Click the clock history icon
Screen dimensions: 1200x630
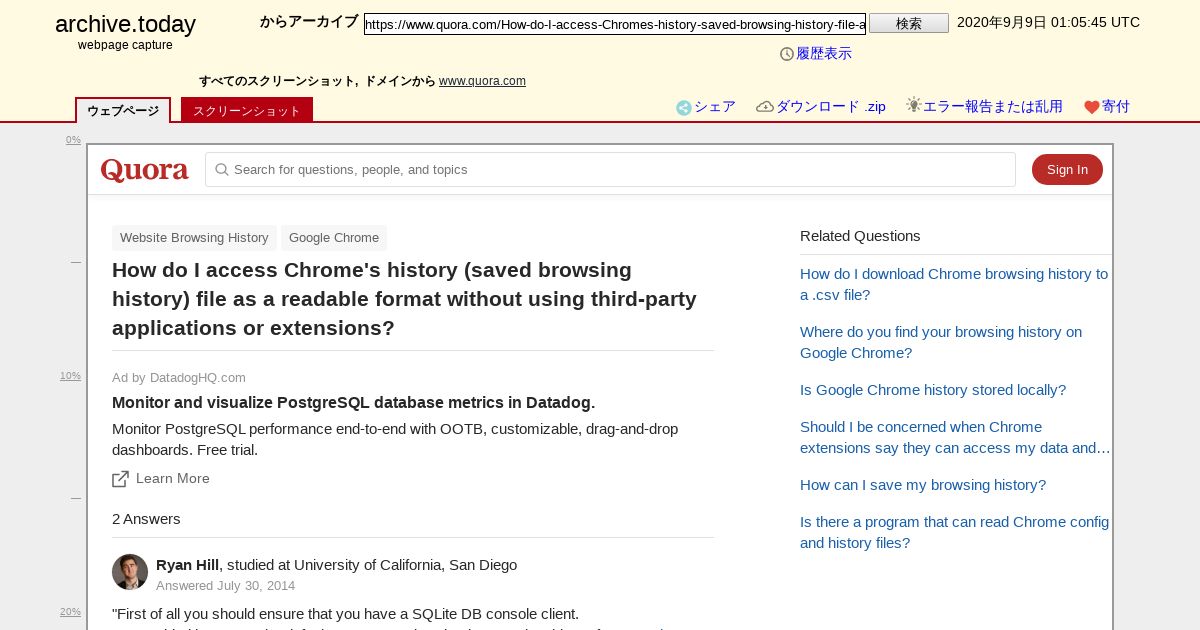pos(787,54)
